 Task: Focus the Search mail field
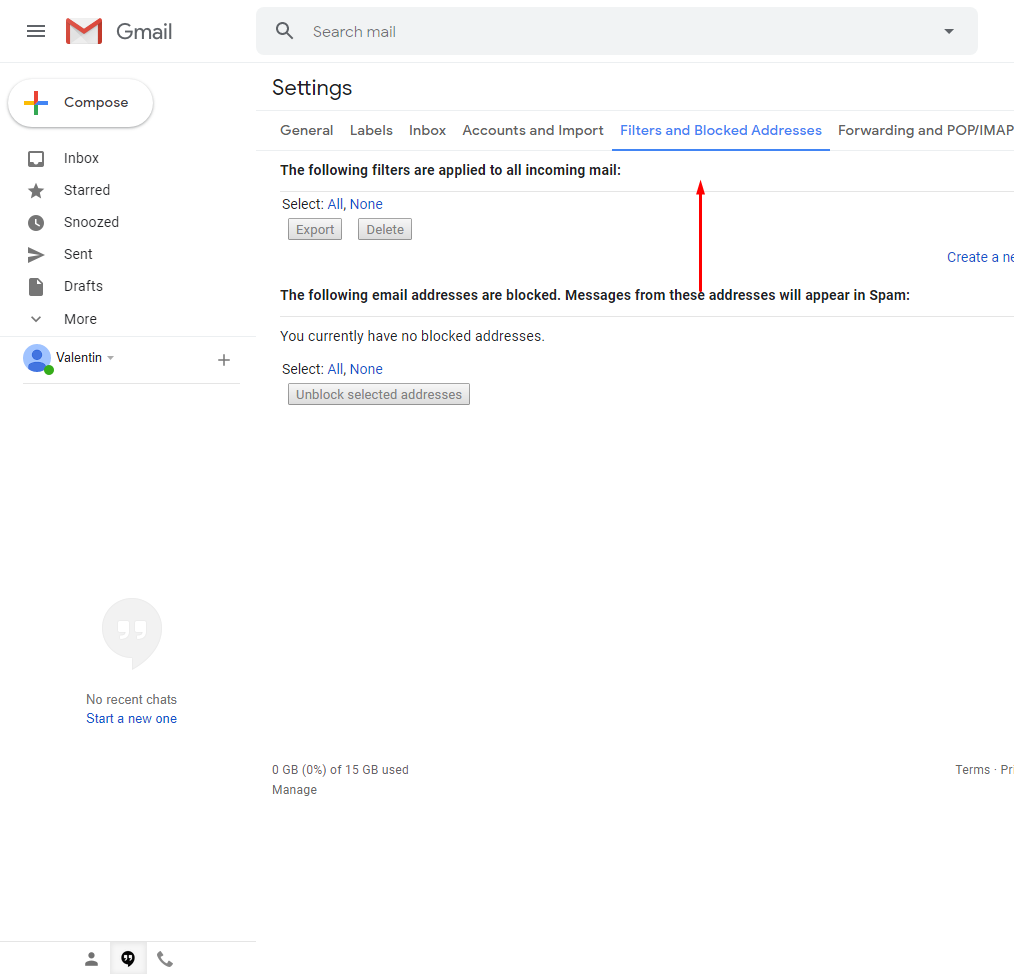(616, 31)
